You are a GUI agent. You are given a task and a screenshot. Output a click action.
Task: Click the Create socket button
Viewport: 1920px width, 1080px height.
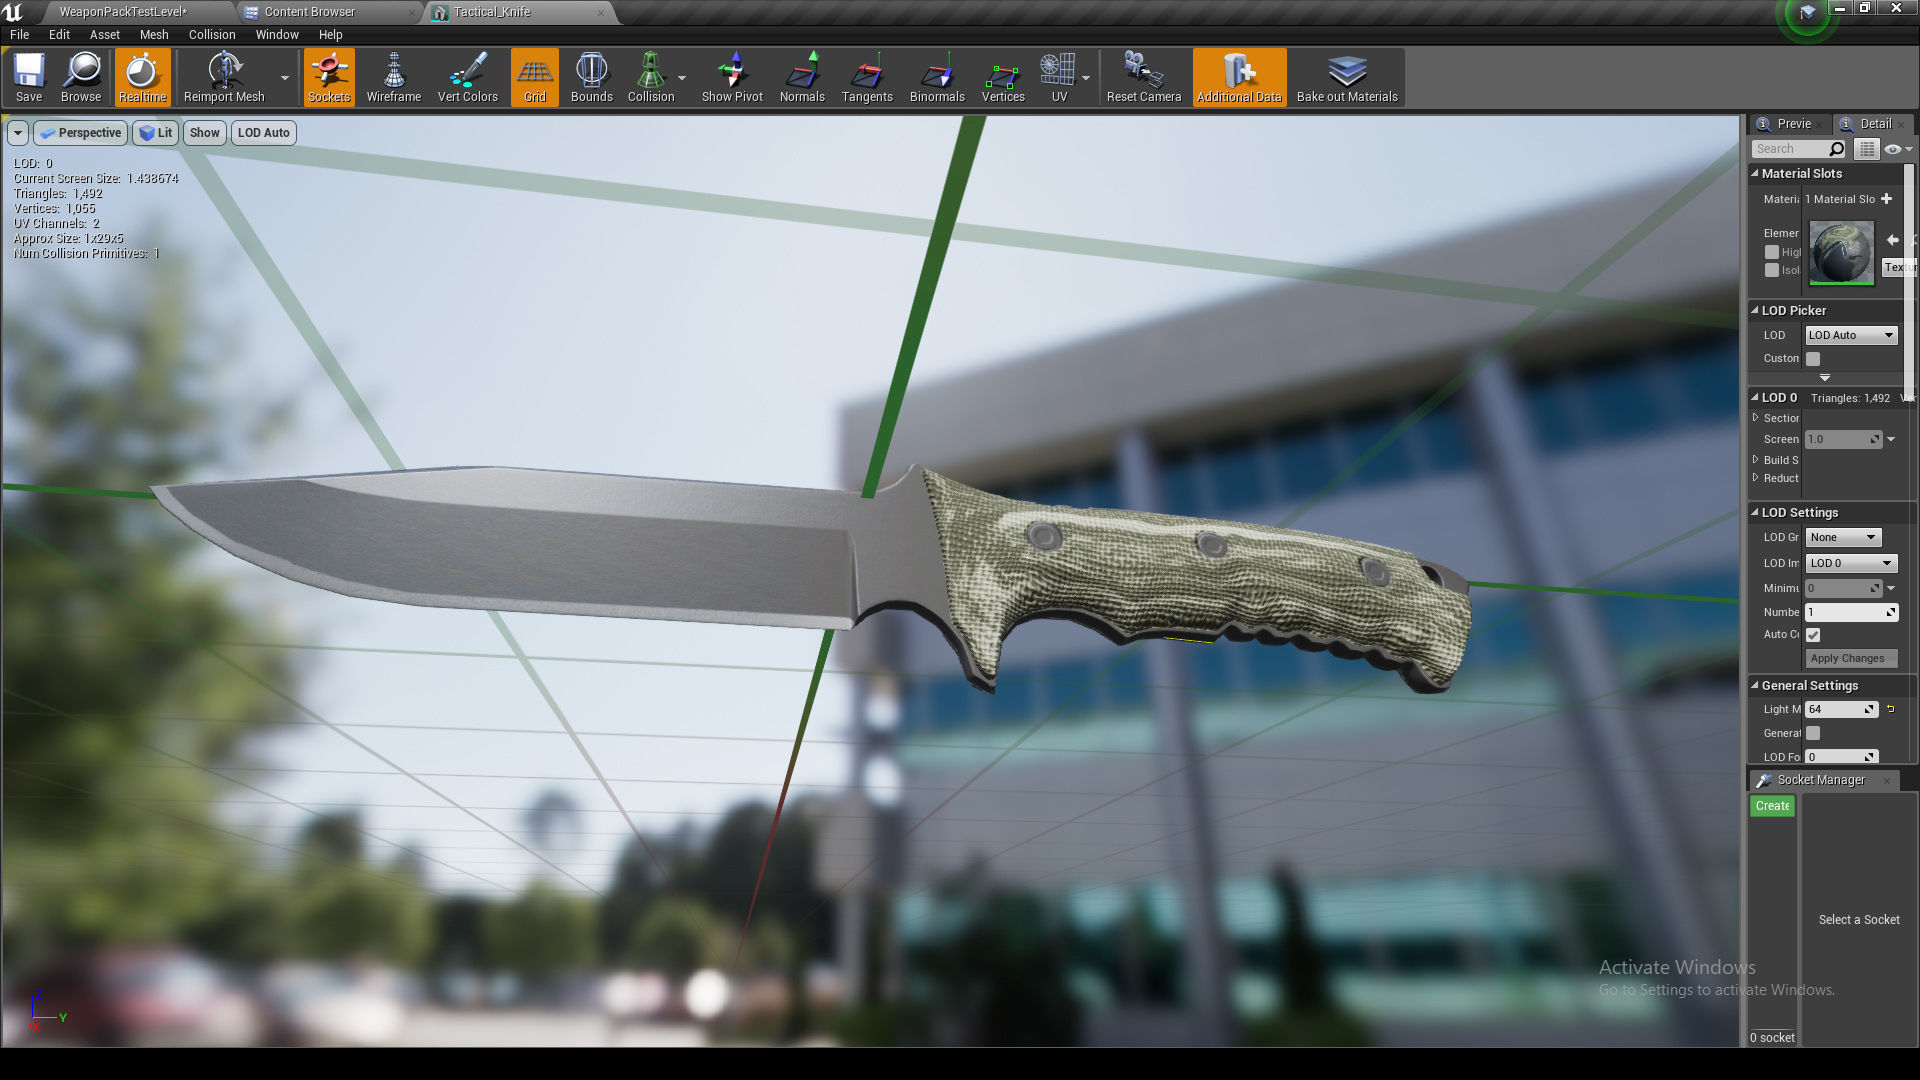(1772, 806)
